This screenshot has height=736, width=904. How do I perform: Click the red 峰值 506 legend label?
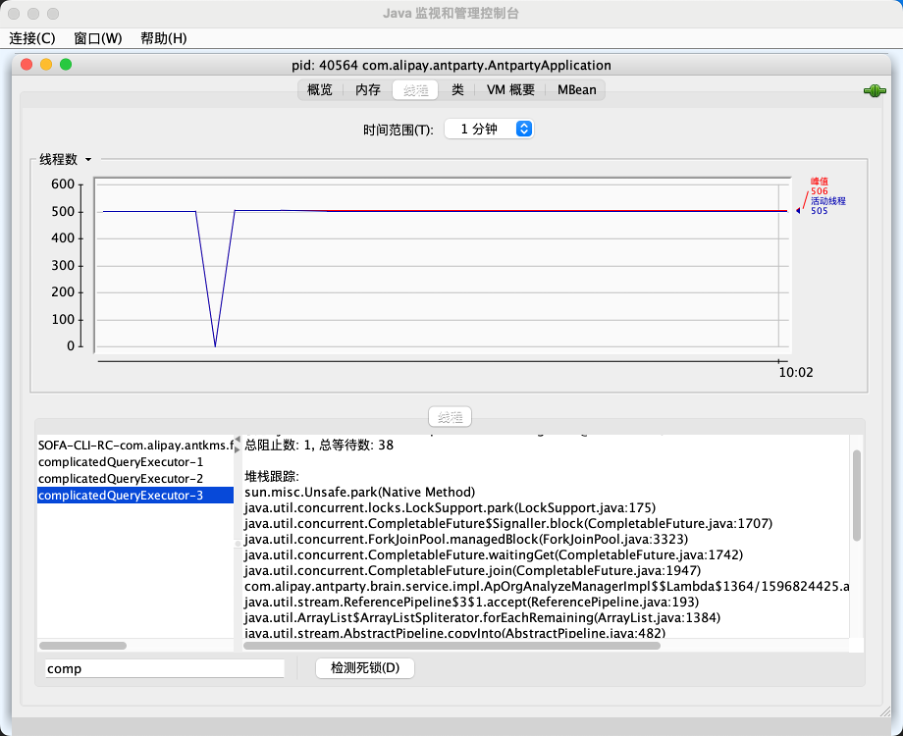point(819,186)
